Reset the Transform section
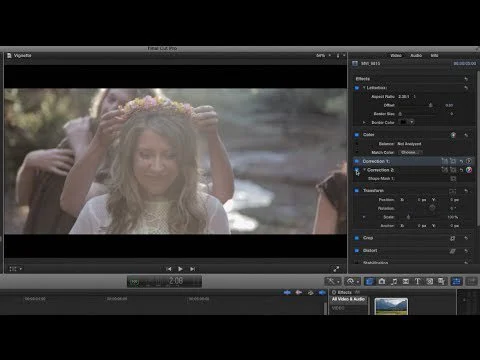This screenshot has width=480, height=360. pos(466,191)
